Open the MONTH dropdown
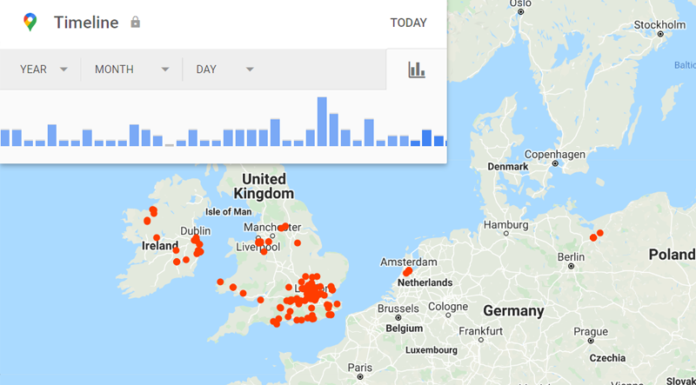 132,69
